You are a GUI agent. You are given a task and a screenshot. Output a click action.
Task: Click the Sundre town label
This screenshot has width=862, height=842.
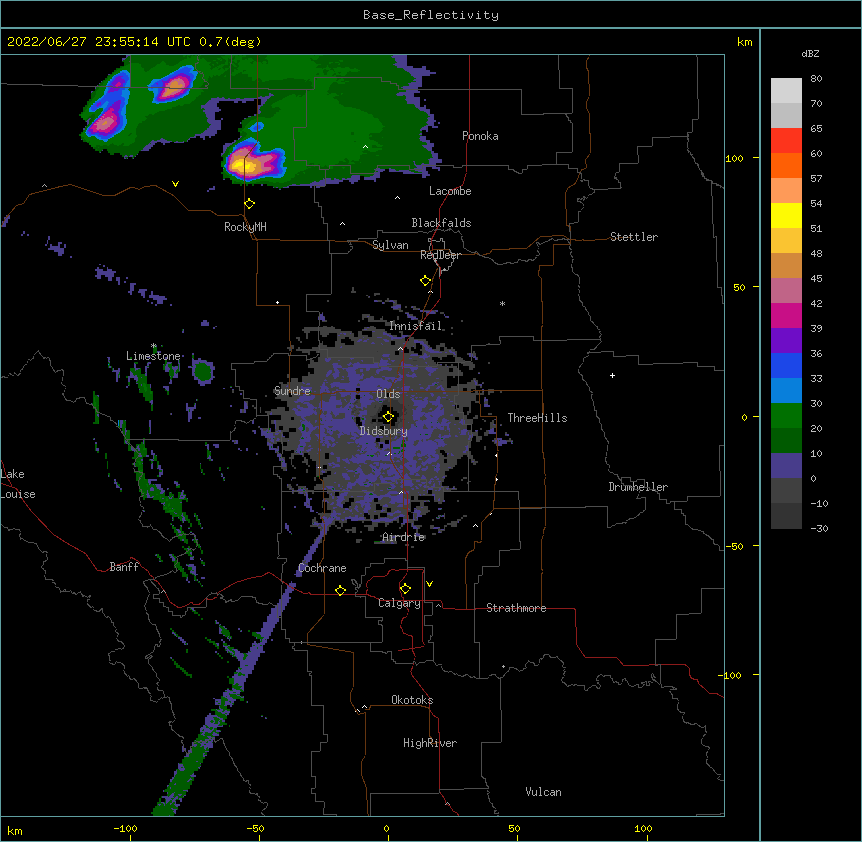tap(292, 391)
